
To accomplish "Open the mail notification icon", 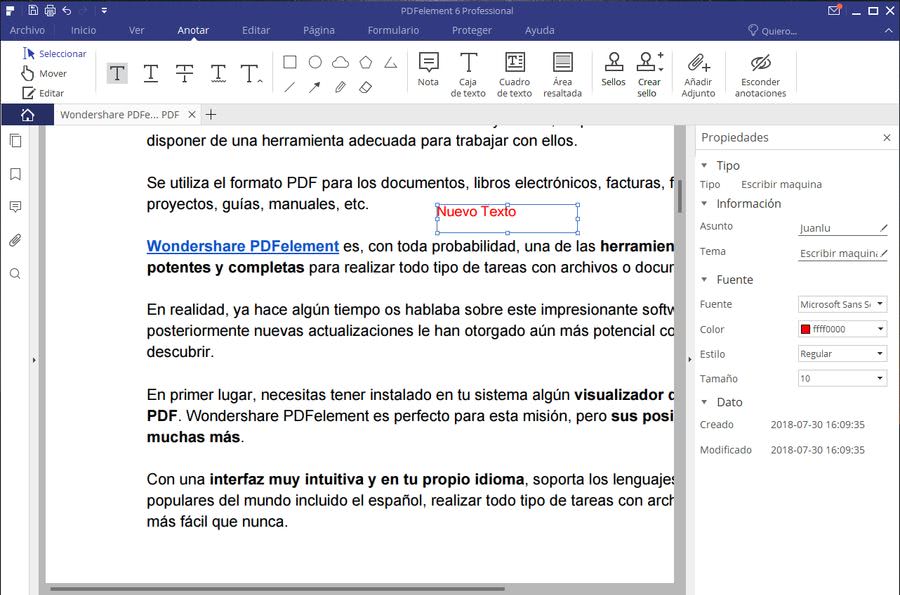I will tap(835, 10).
